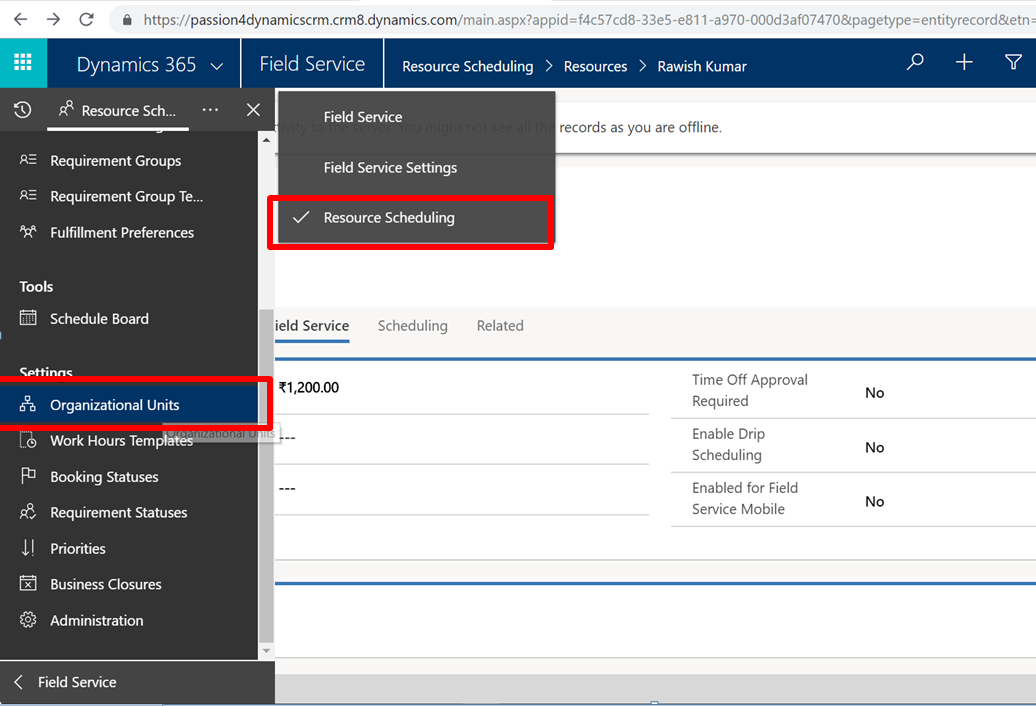Image resolution: width=1036 pixels, height=706 pixels.
Task: Click the plus quick create icon
Action: point(964,63)
